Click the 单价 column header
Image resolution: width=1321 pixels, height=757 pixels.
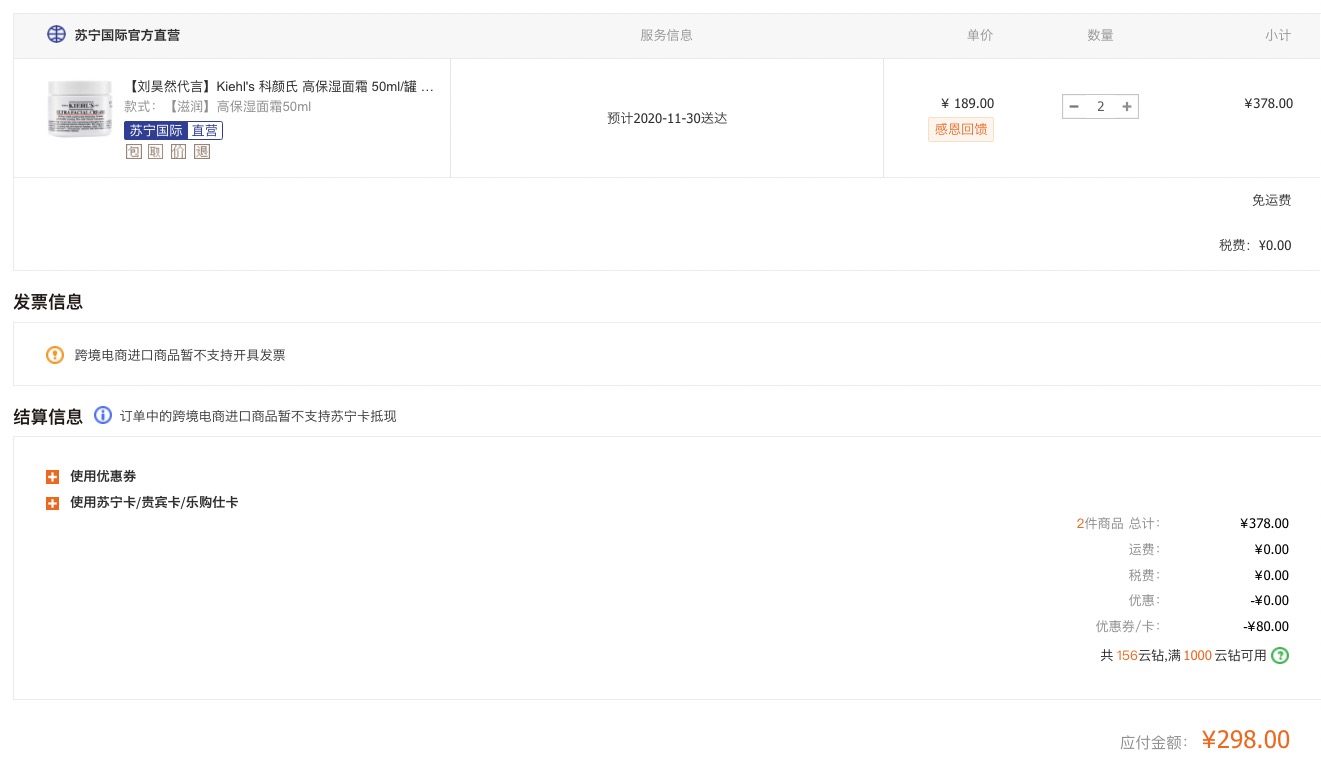pos(980,35)
